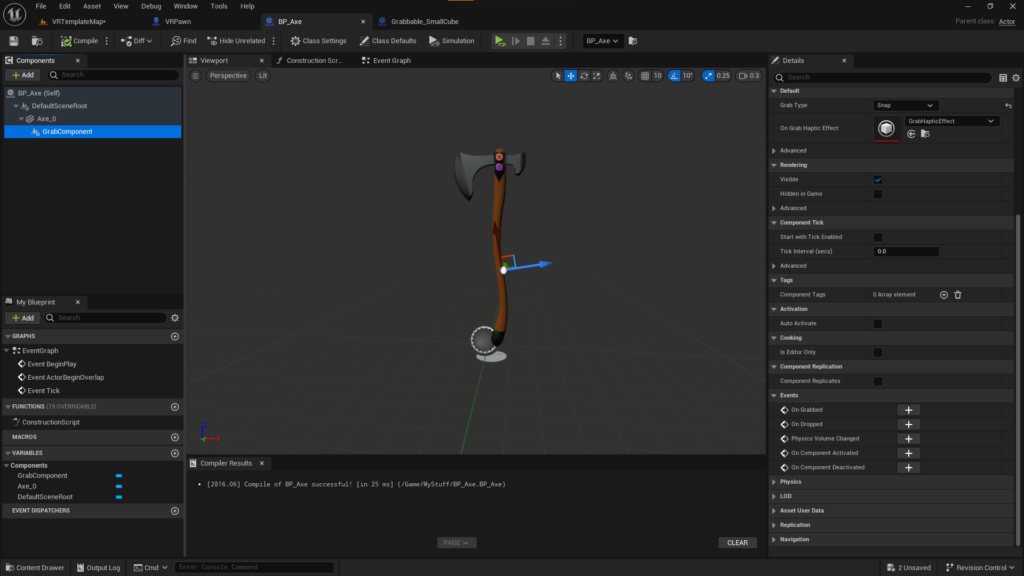1024x576 pixels.
Task: Add On Grabbed event with plus button
Action: click(x=908, y=410)
